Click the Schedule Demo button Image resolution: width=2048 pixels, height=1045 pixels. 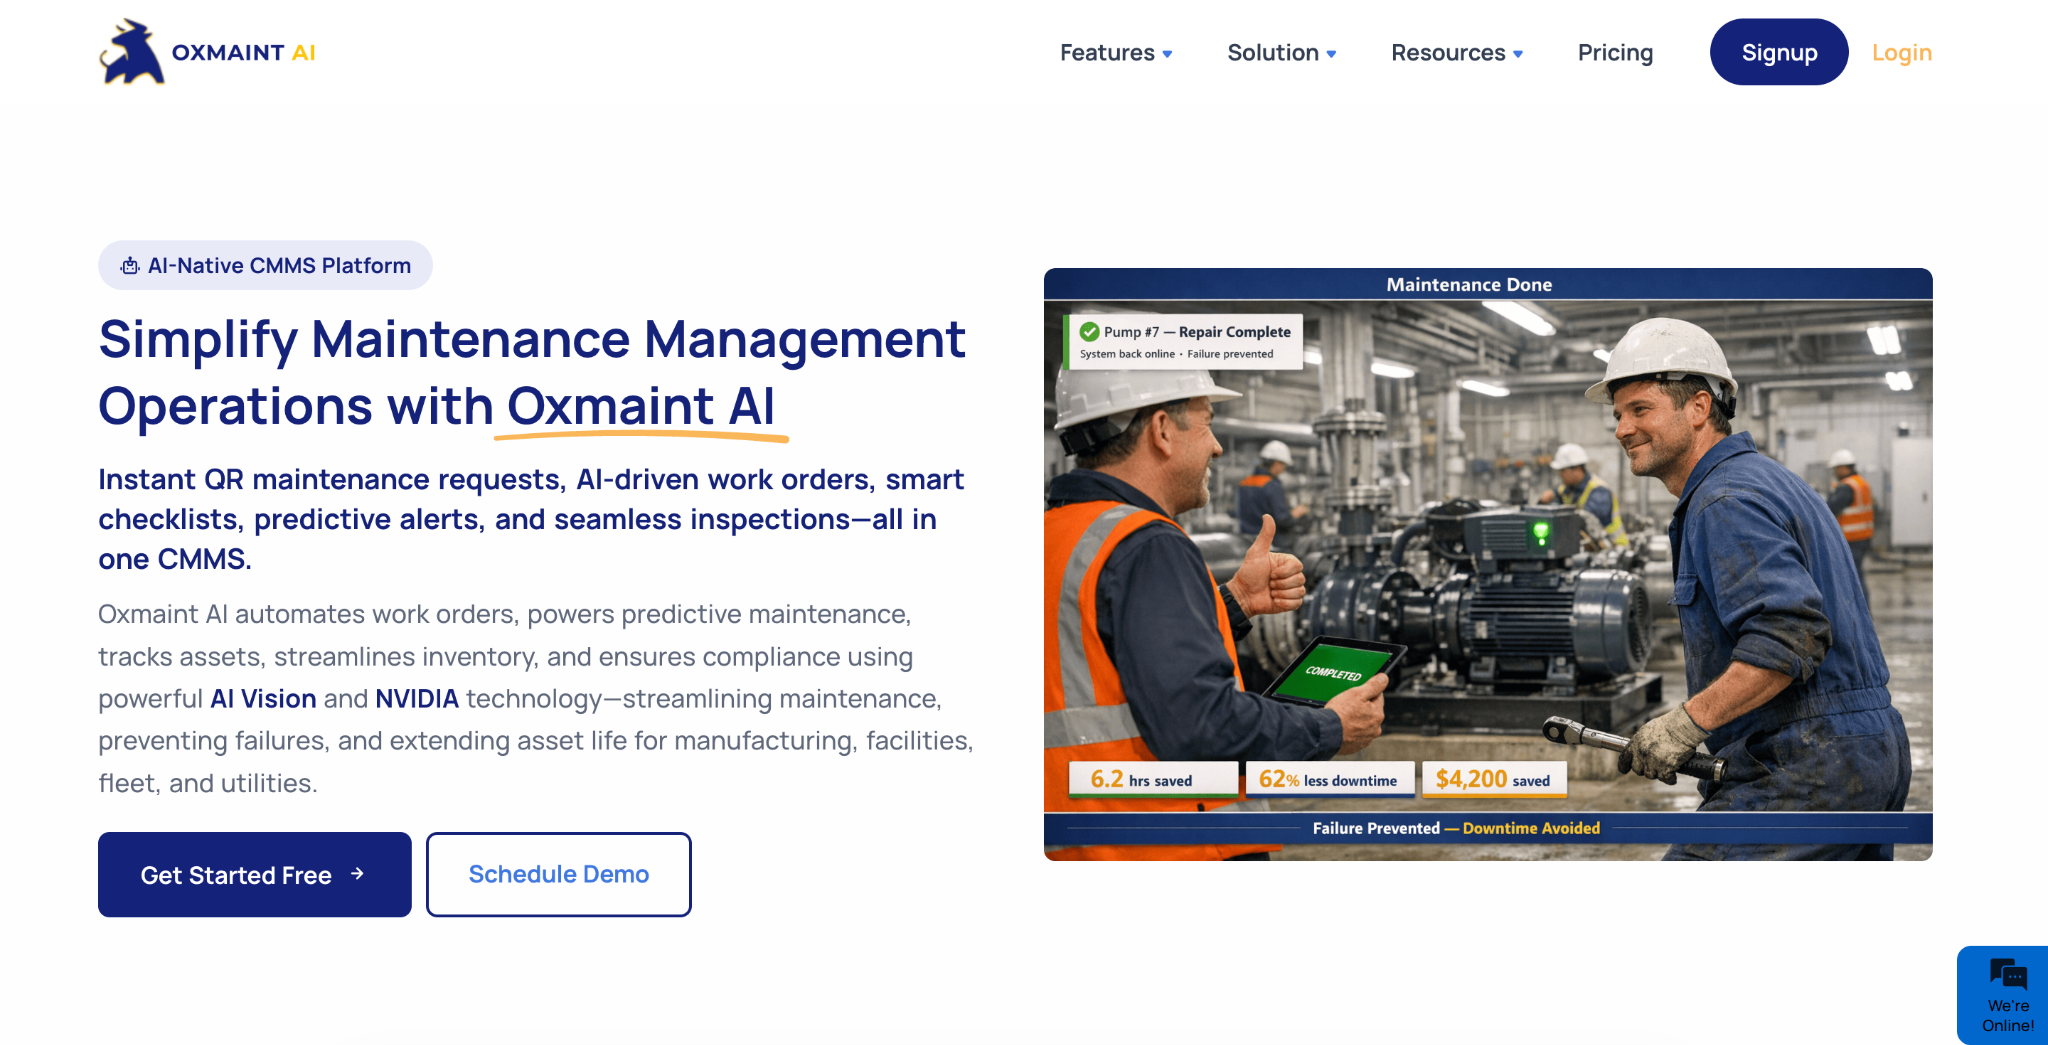[558, 874]
